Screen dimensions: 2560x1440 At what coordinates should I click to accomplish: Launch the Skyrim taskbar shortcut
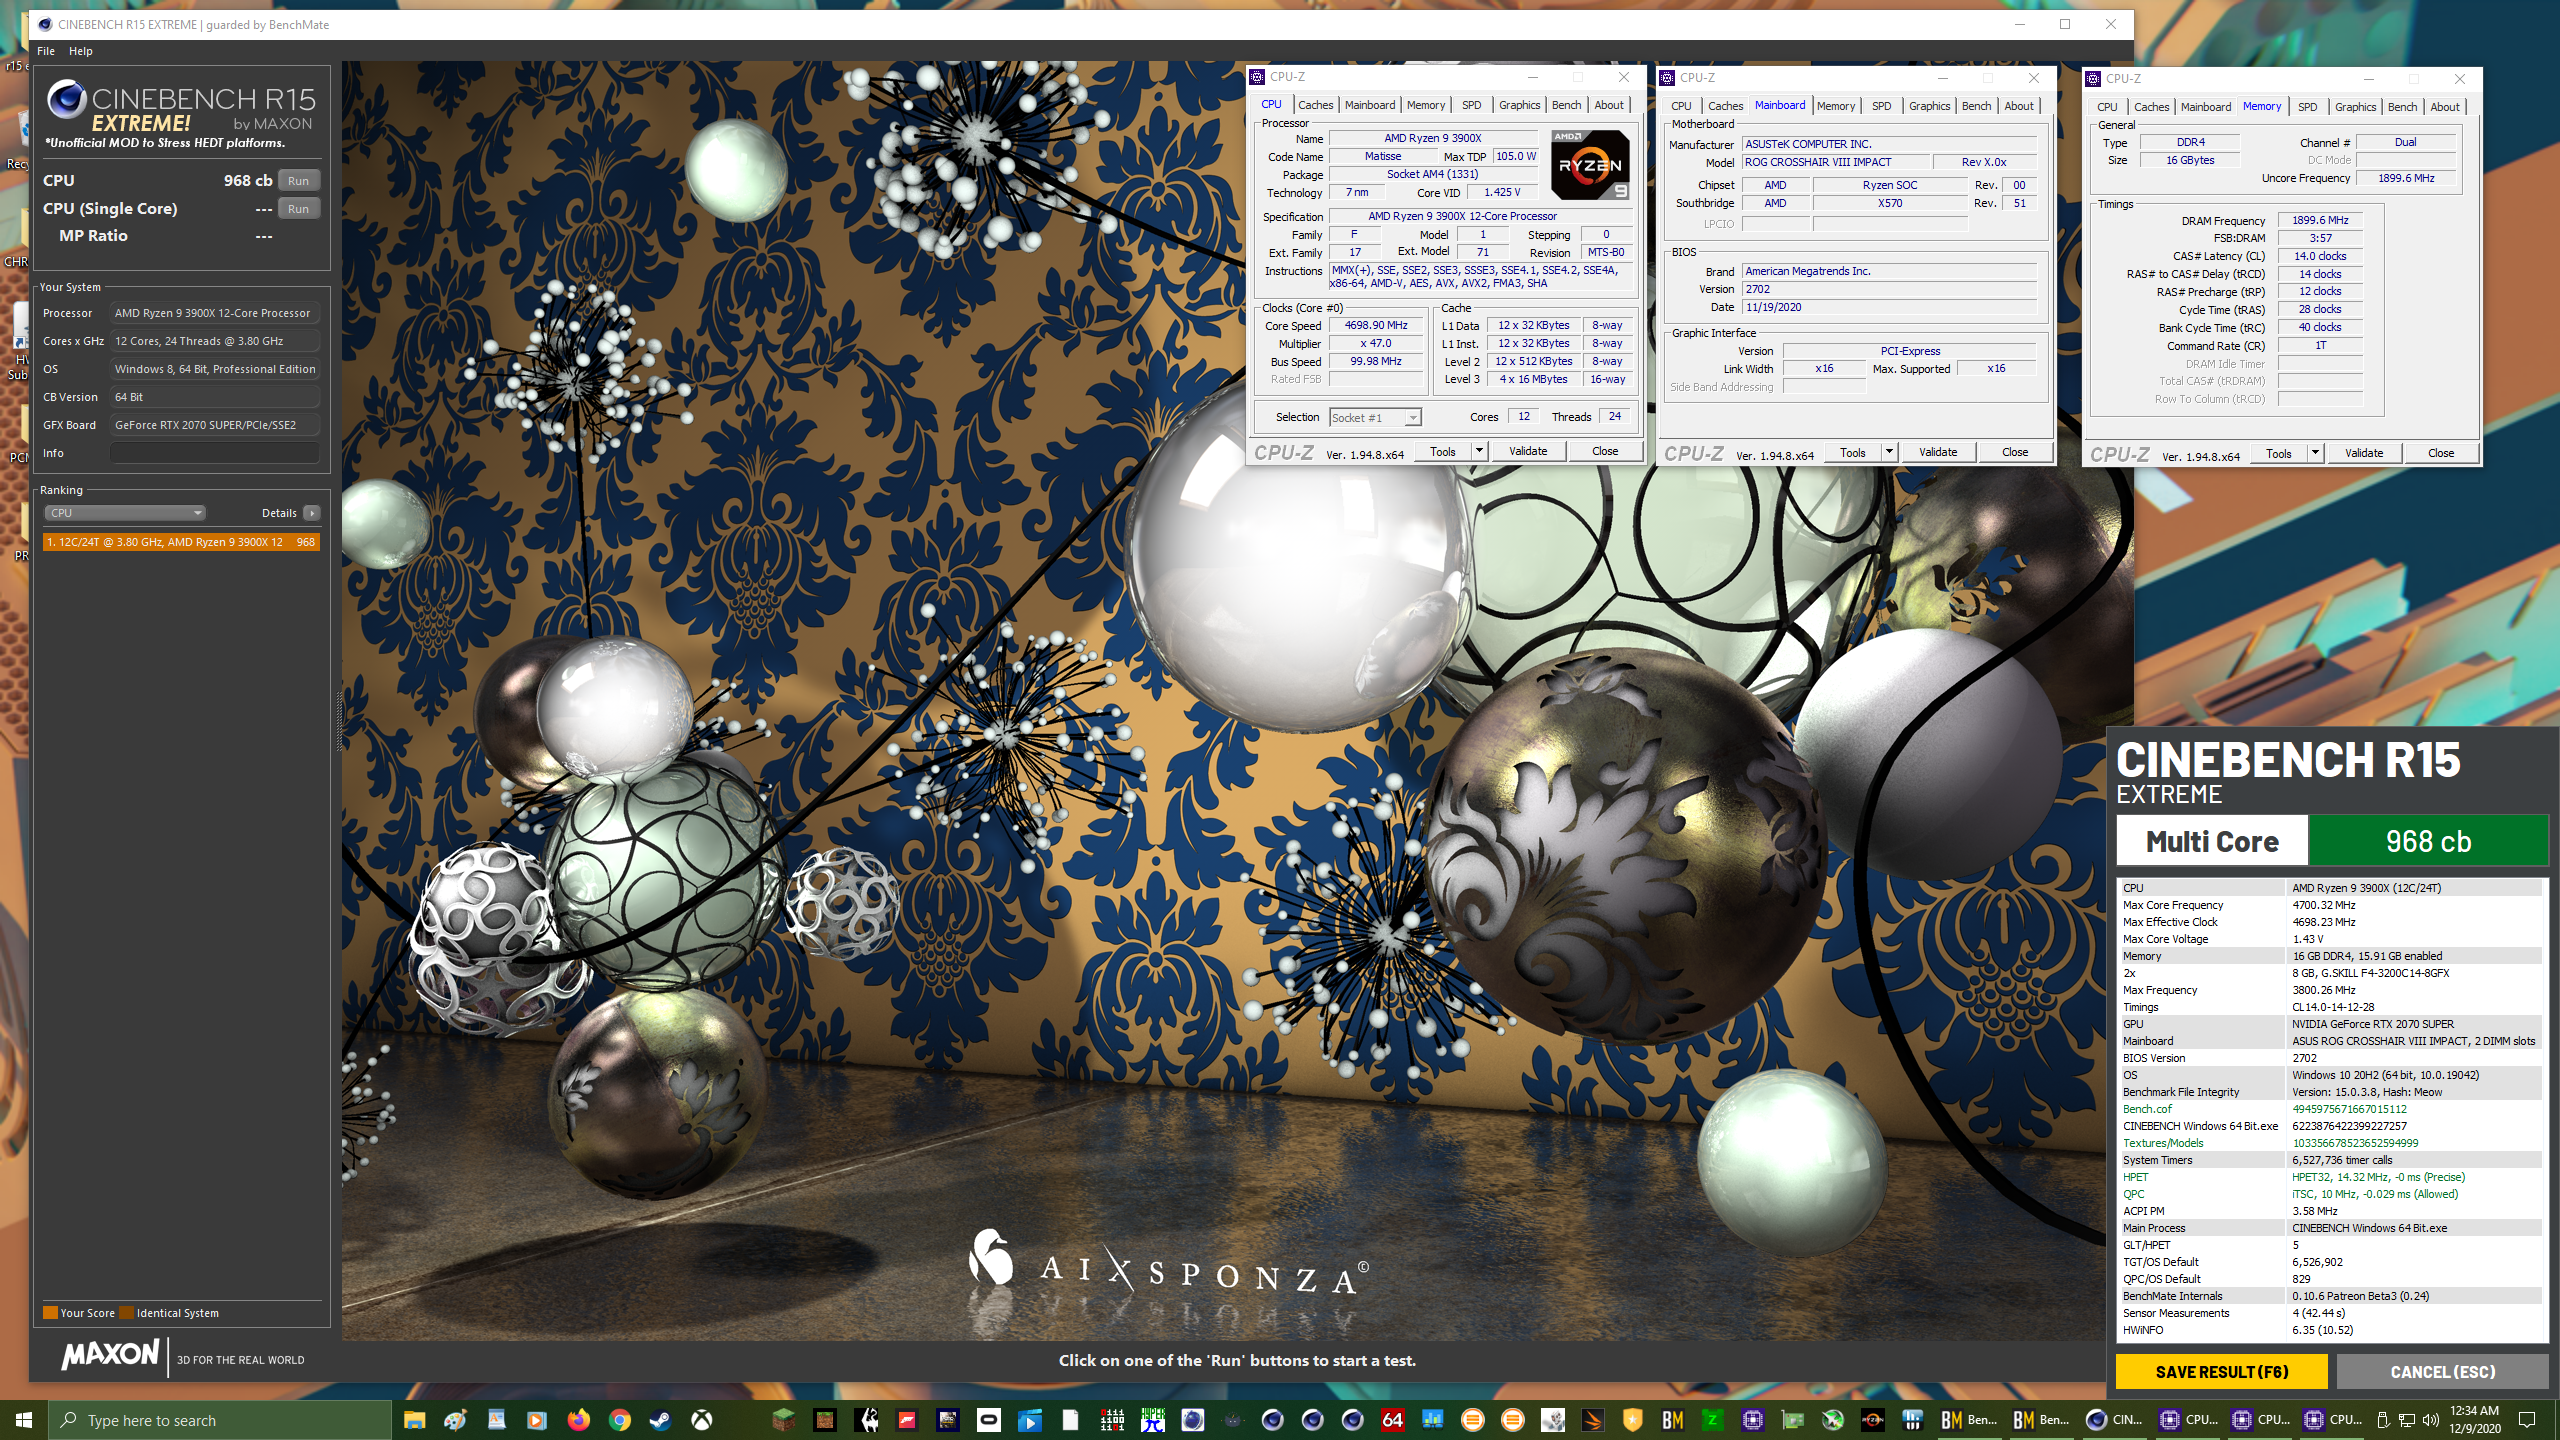(866, 1420)
